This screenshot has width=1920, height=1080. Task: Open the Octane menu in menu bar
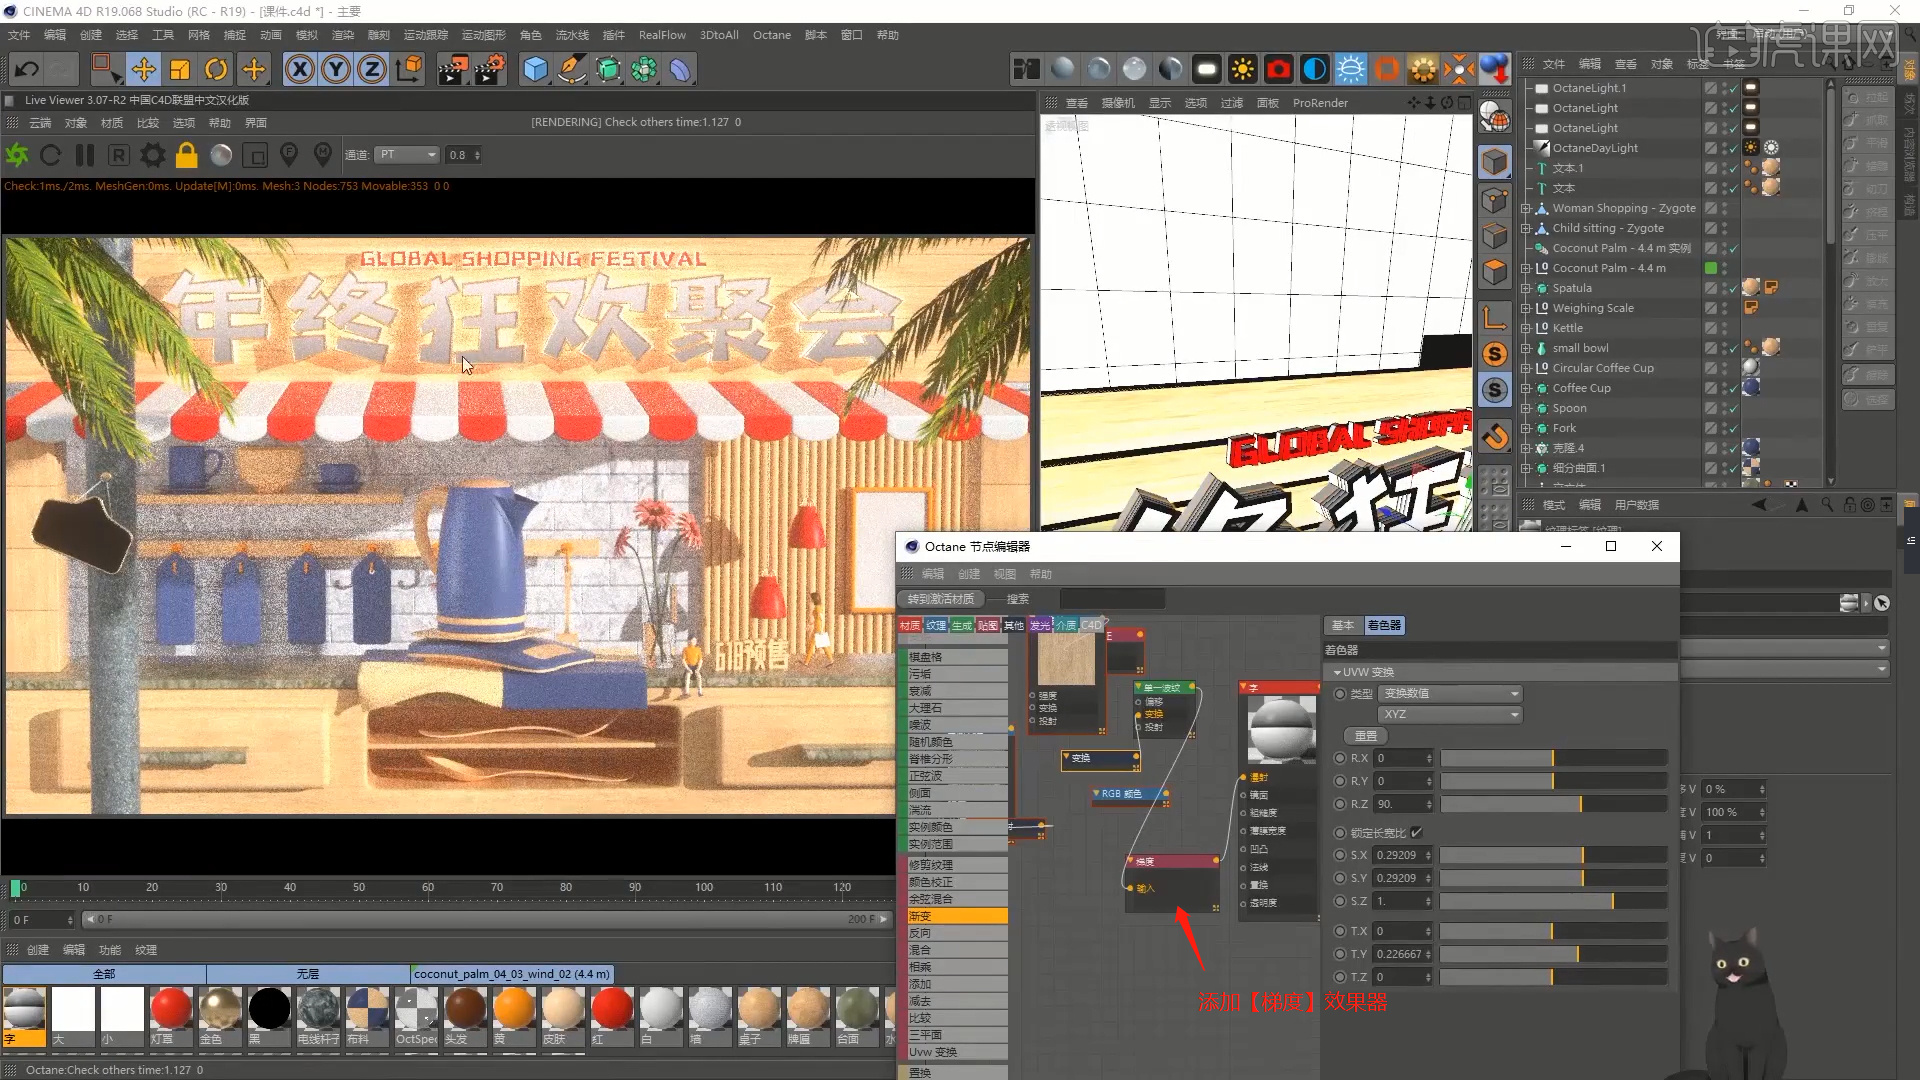coord(771,35)
